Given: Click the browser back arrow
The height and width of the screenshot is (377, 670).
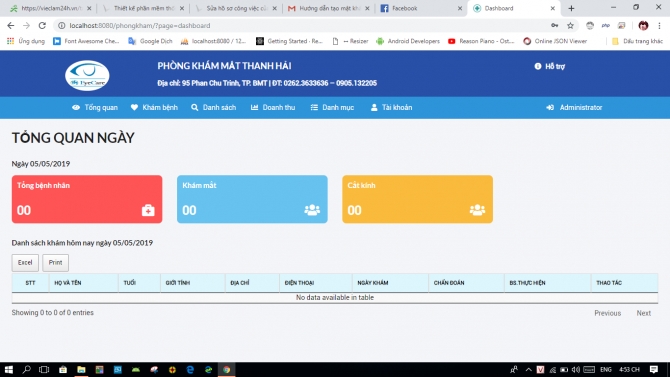Looking at the screenshot, I should tap(11, 26).
